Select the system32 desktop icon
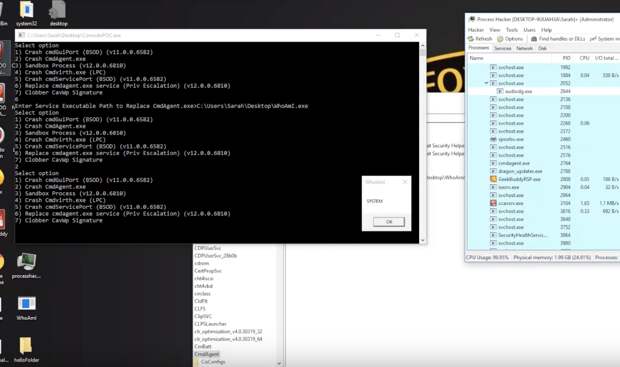This screenshot has width=620, height=367. pos(26,10)
